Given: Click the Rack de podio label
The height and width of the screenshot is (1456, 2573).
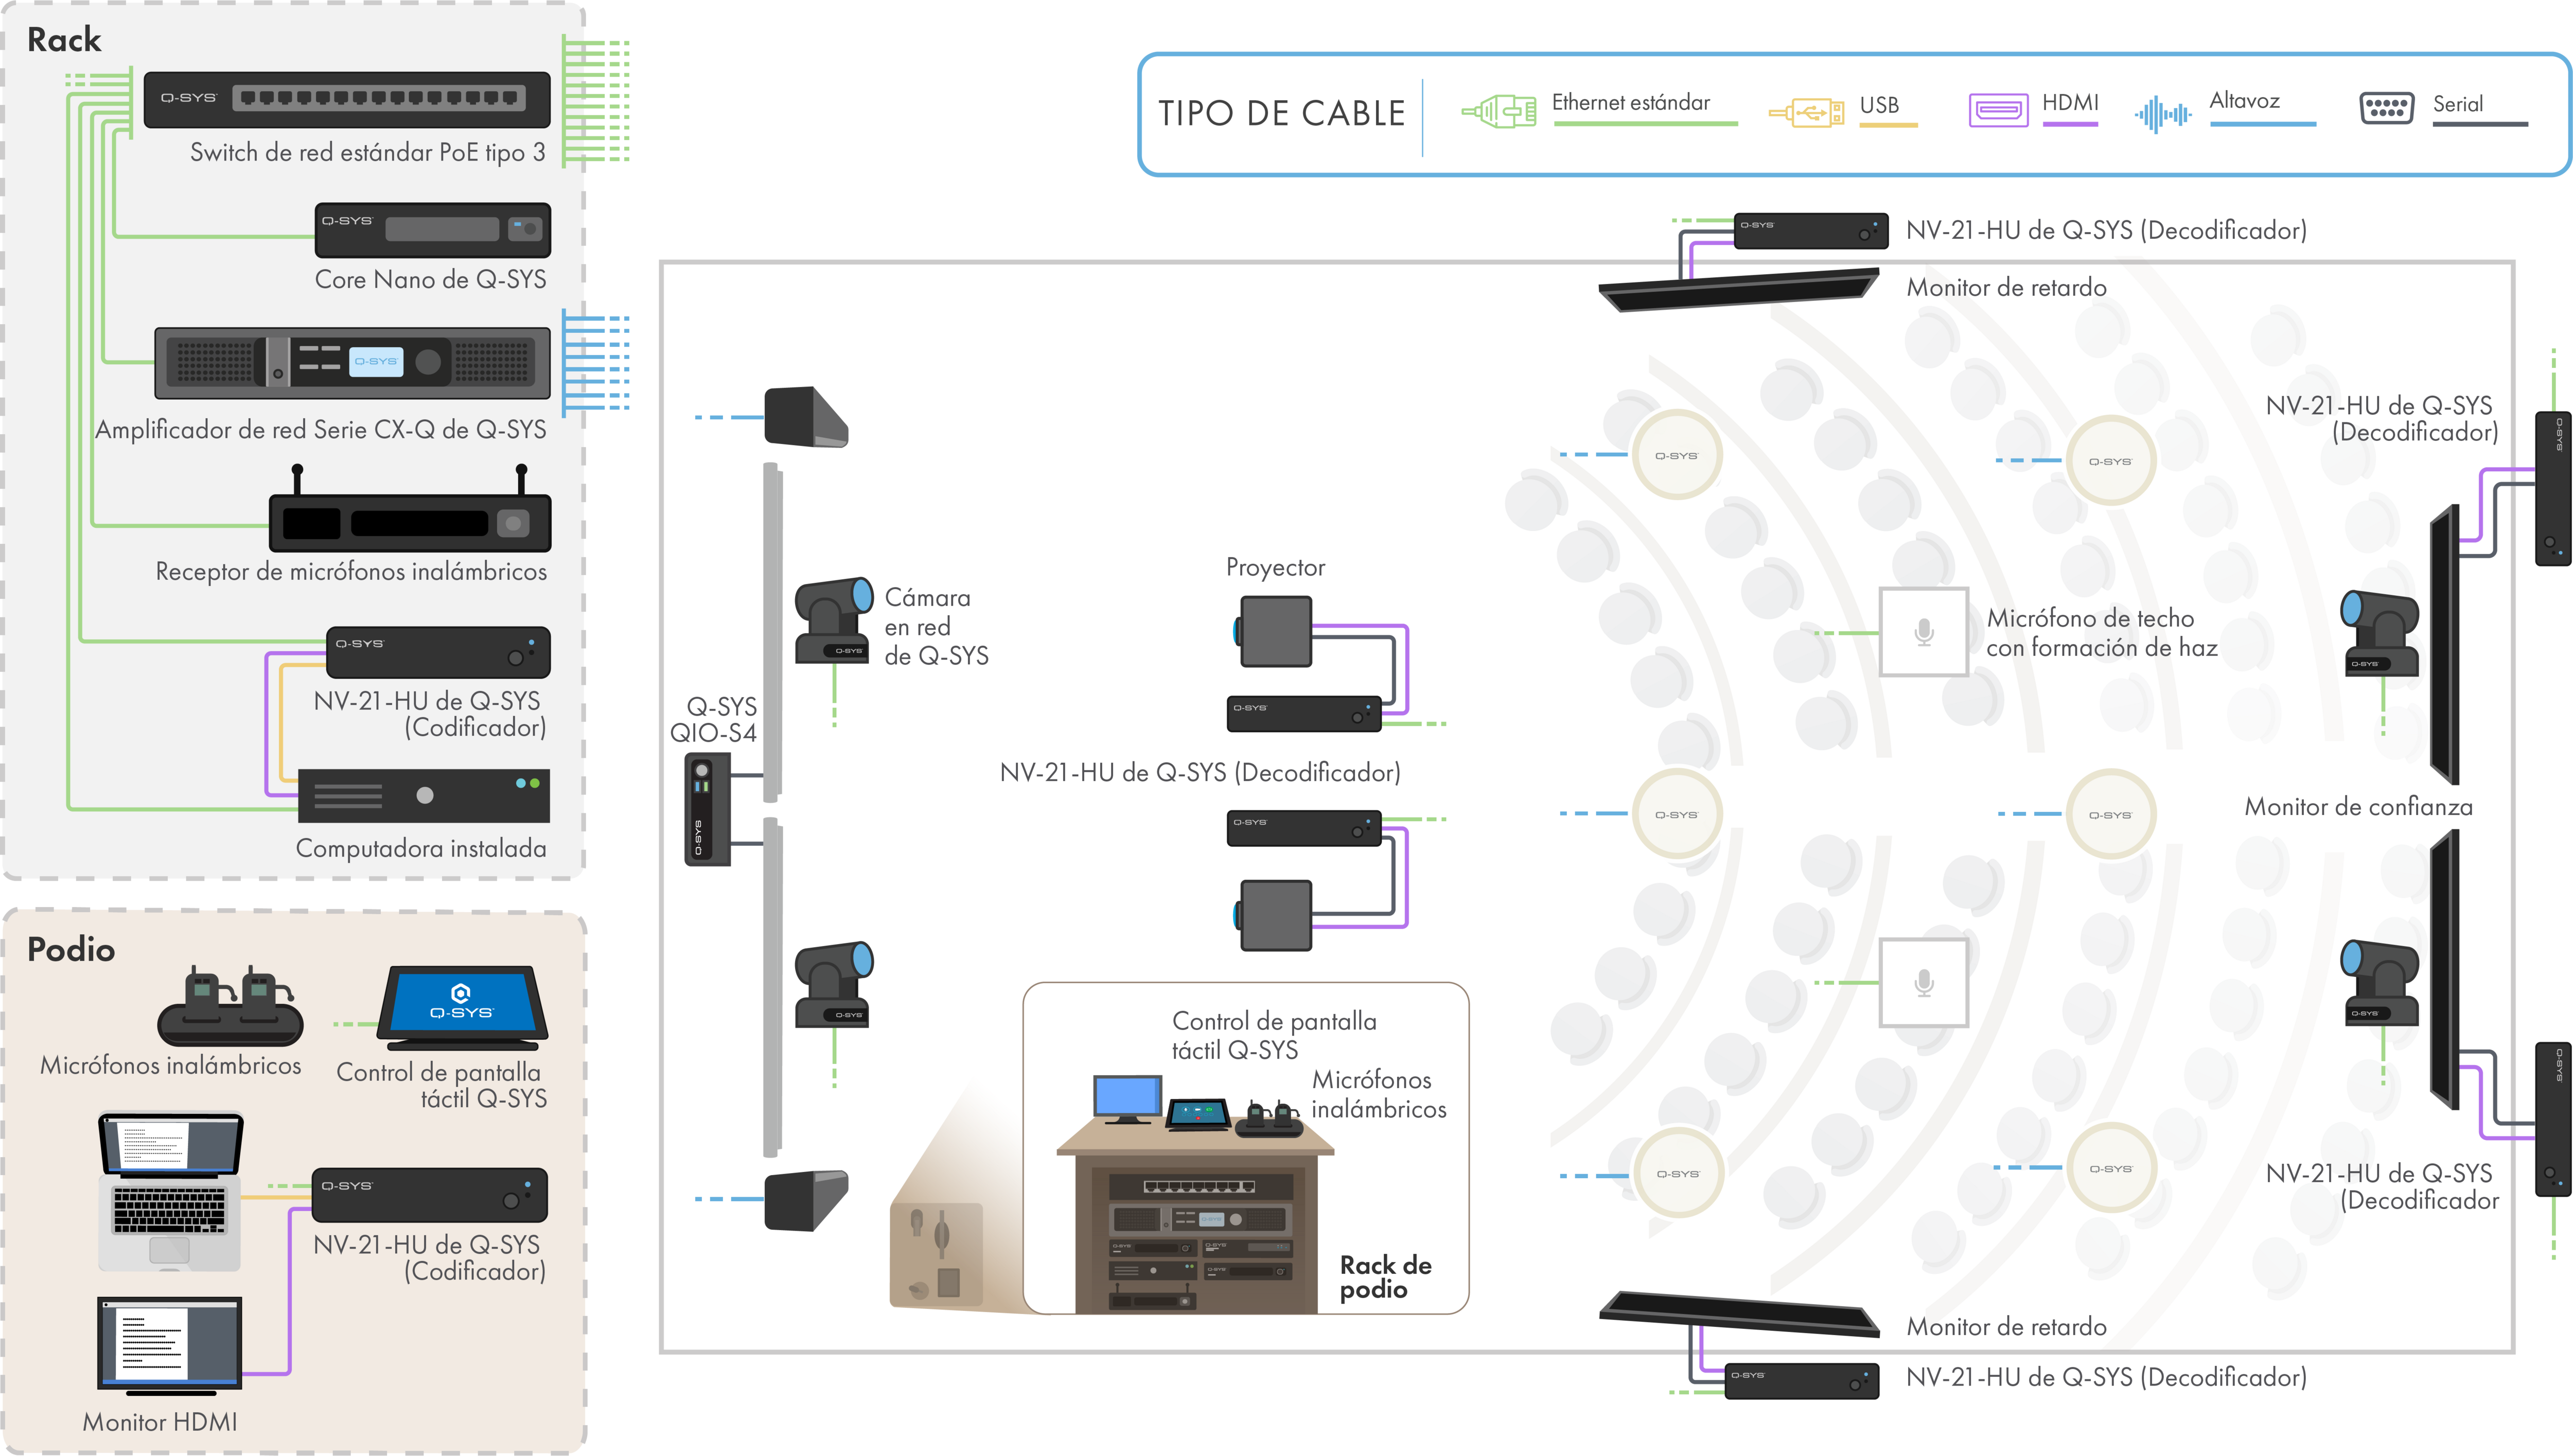Looking at the screenshot, I should pos(1385,1277).
